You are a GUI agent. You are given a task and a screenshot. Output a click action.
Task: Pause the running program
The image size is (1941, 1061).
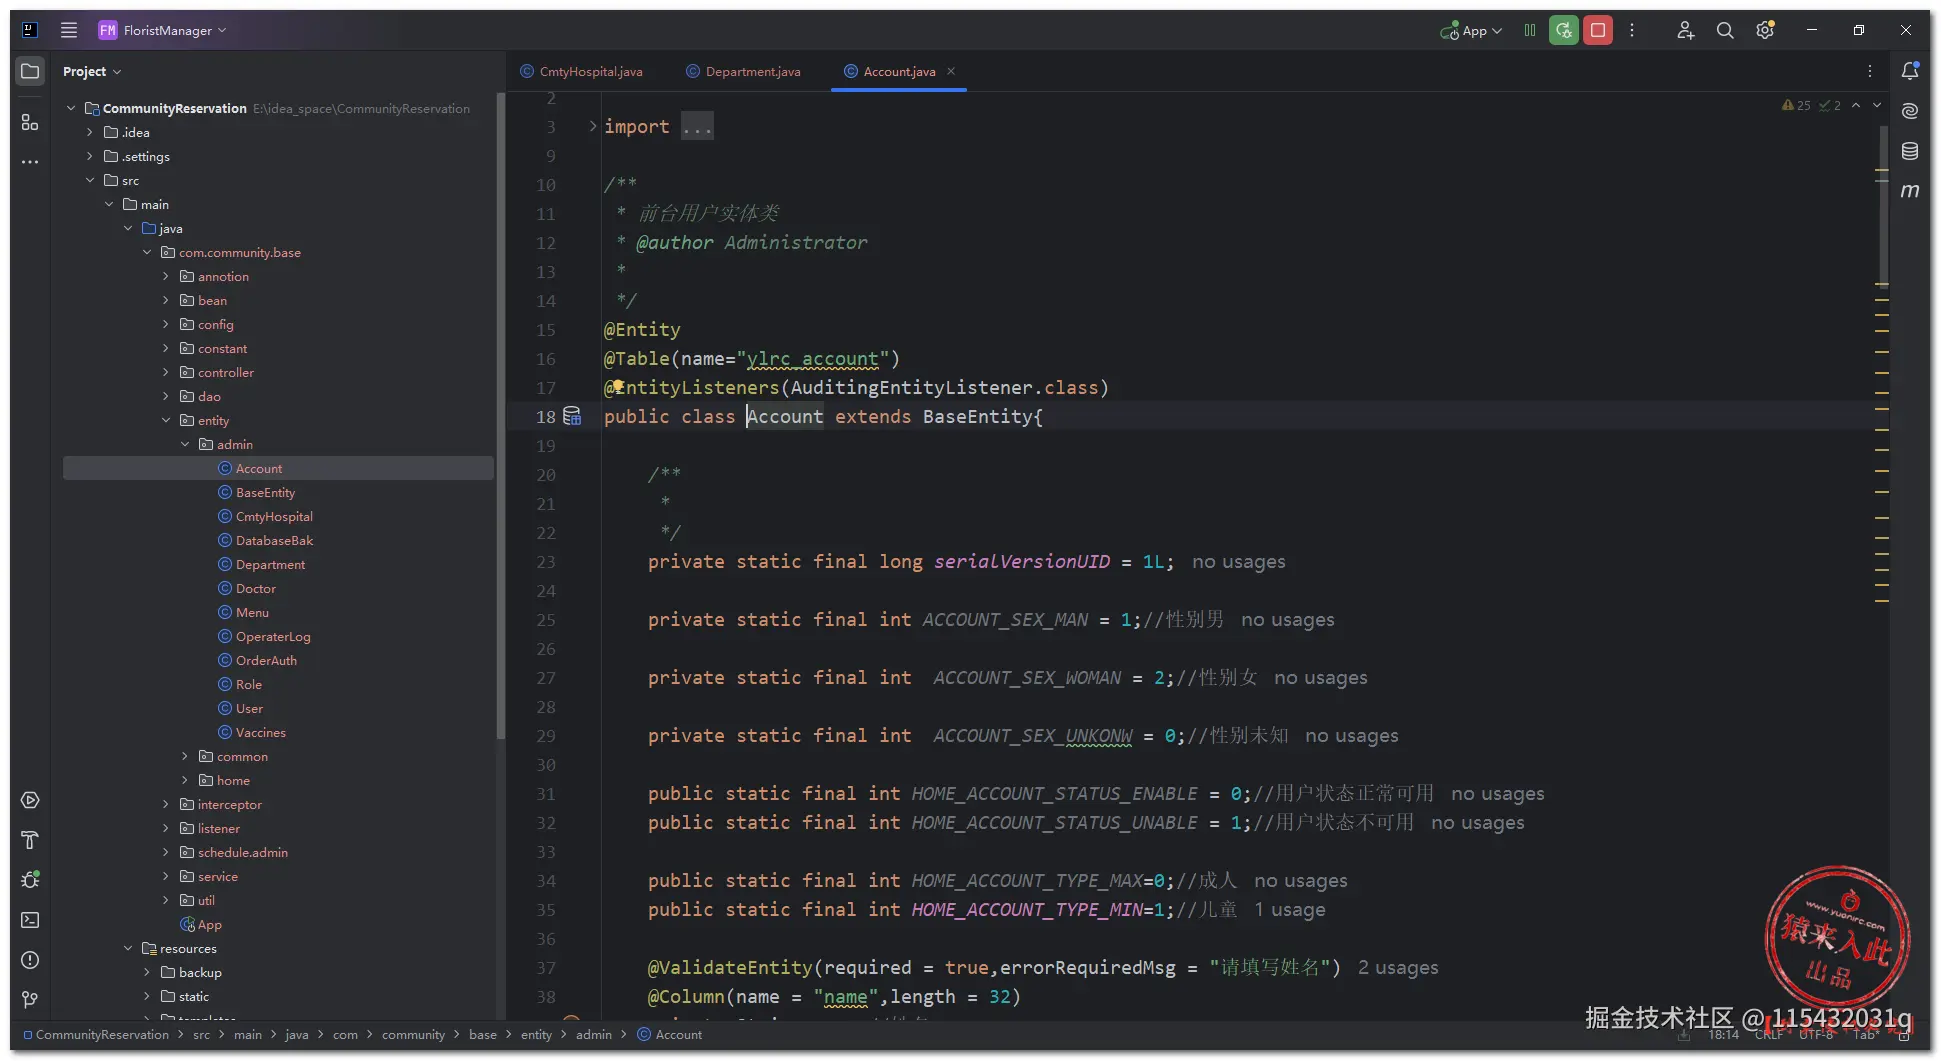point(1530,30)
